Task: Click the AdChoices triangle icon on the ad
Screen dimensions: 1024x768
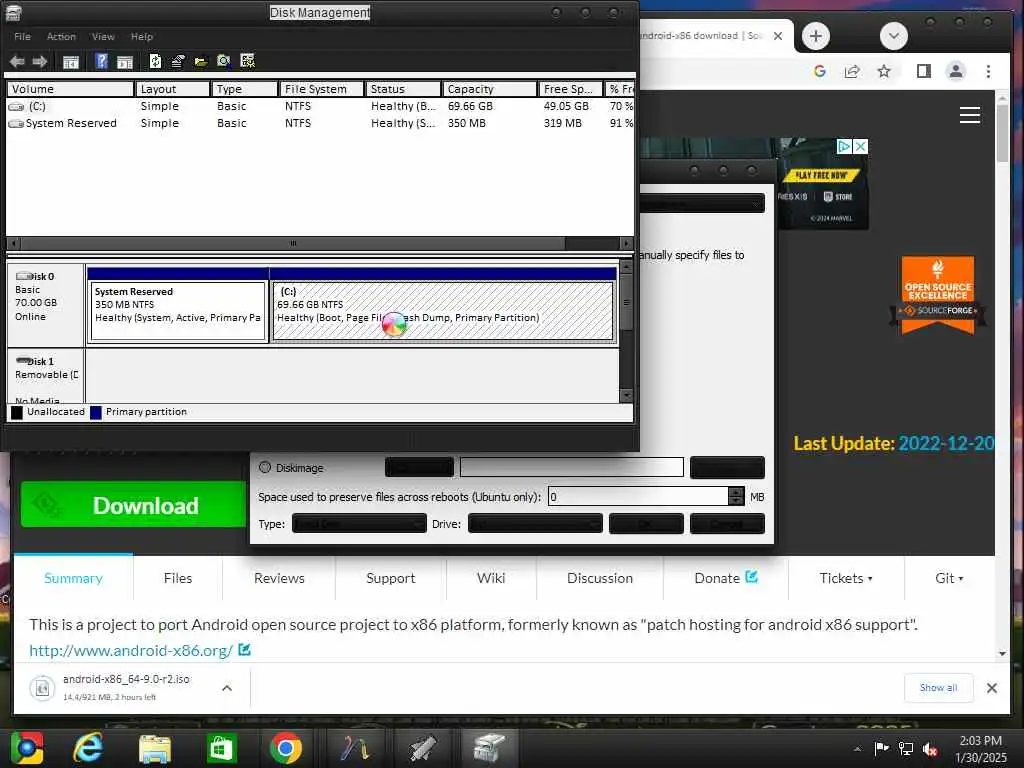Action: pyautogui.click(x=844, y=146)
